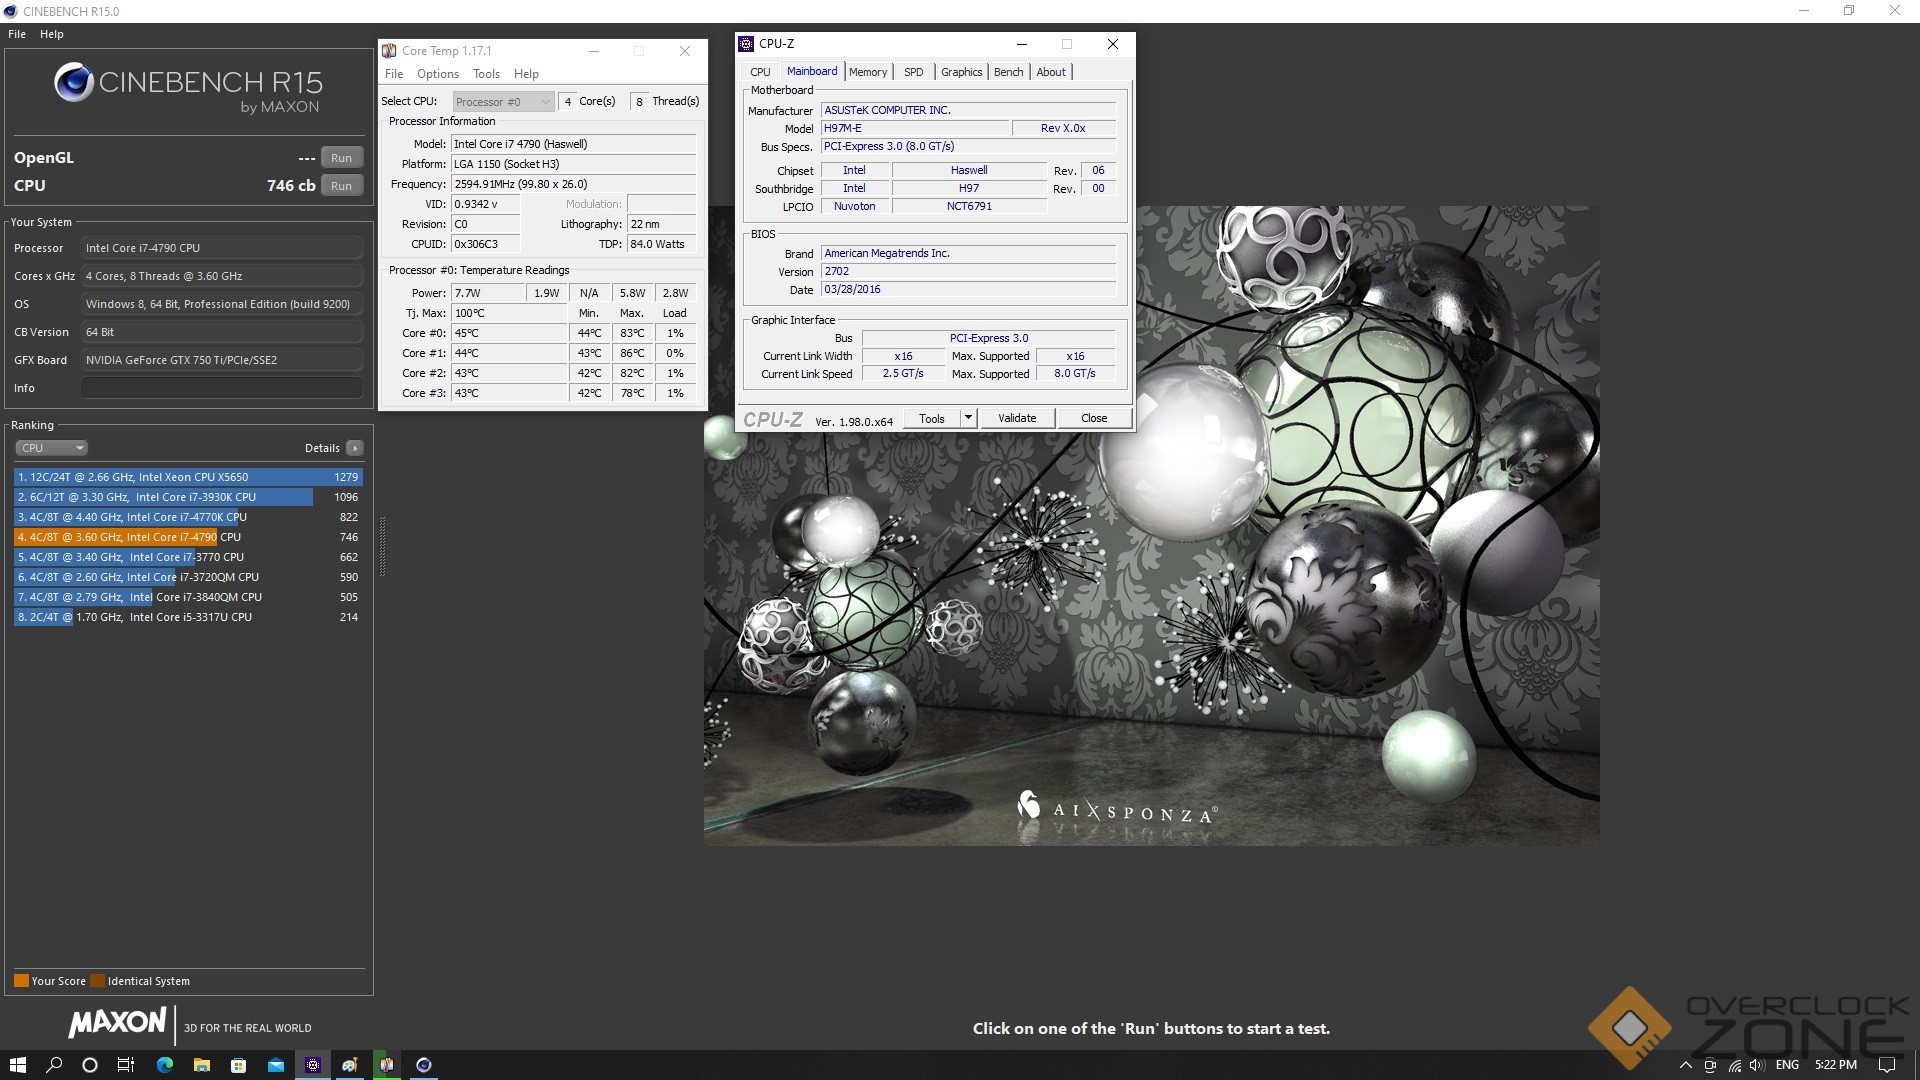Screen dimensions: 1920x1080
Task: Open the Processor #0 select dropdown
Action: [x=502, y=102]
